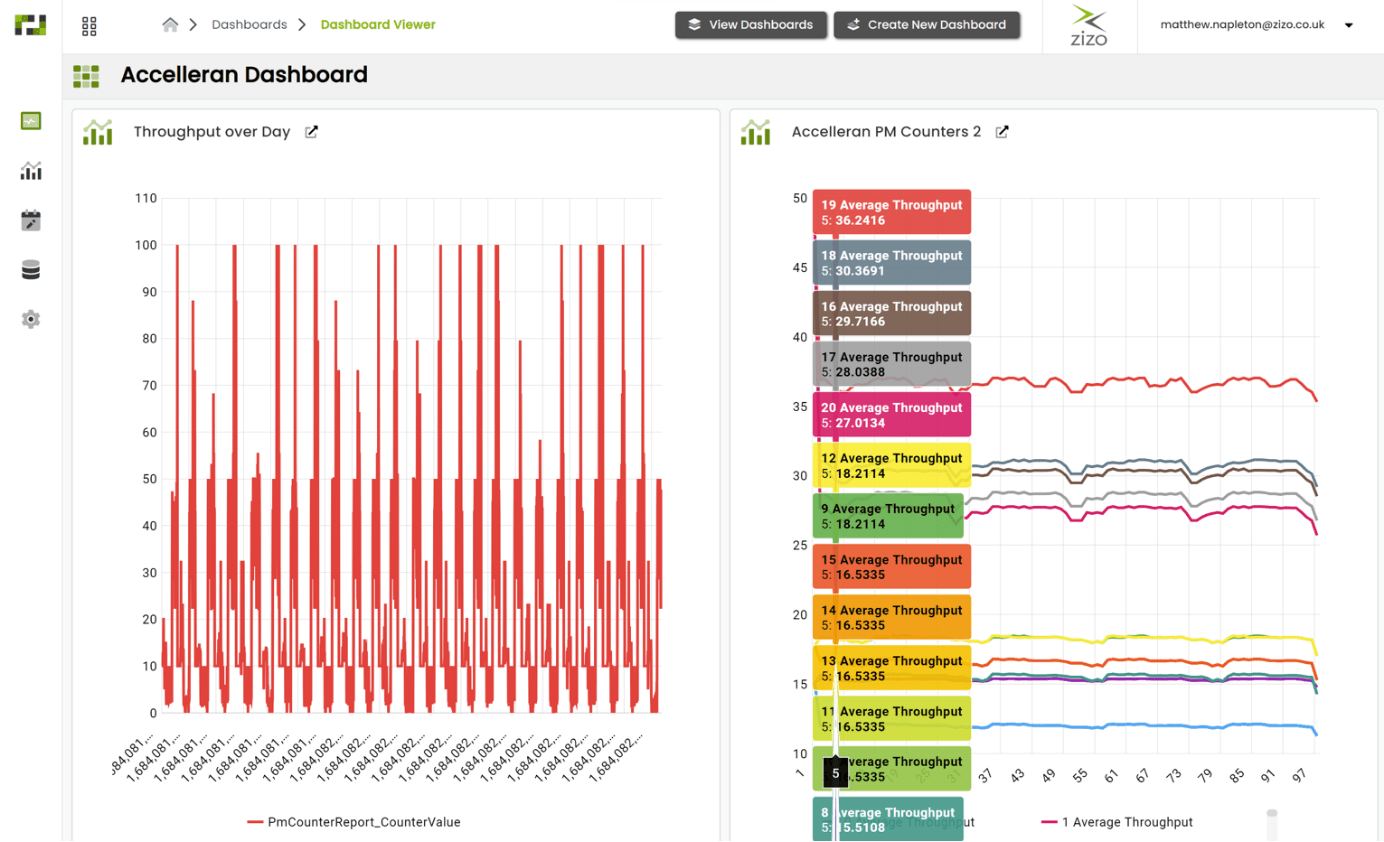Click the Throughput over Day title
Screen dimensions: 1384x842
coord(212,132)
